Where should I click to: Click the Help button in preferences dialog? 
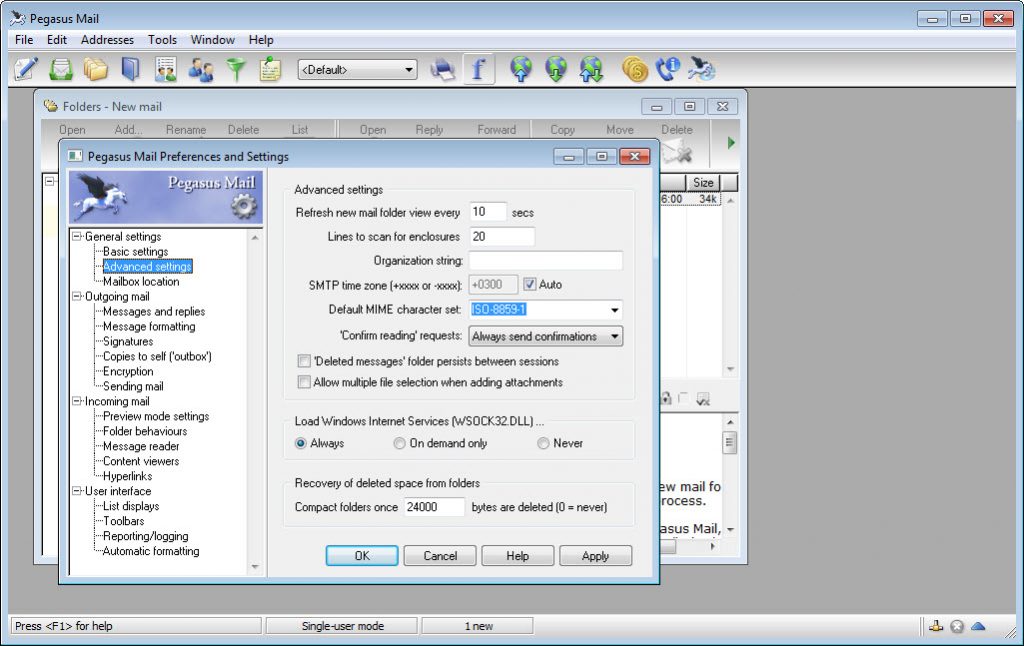[518, 556]
